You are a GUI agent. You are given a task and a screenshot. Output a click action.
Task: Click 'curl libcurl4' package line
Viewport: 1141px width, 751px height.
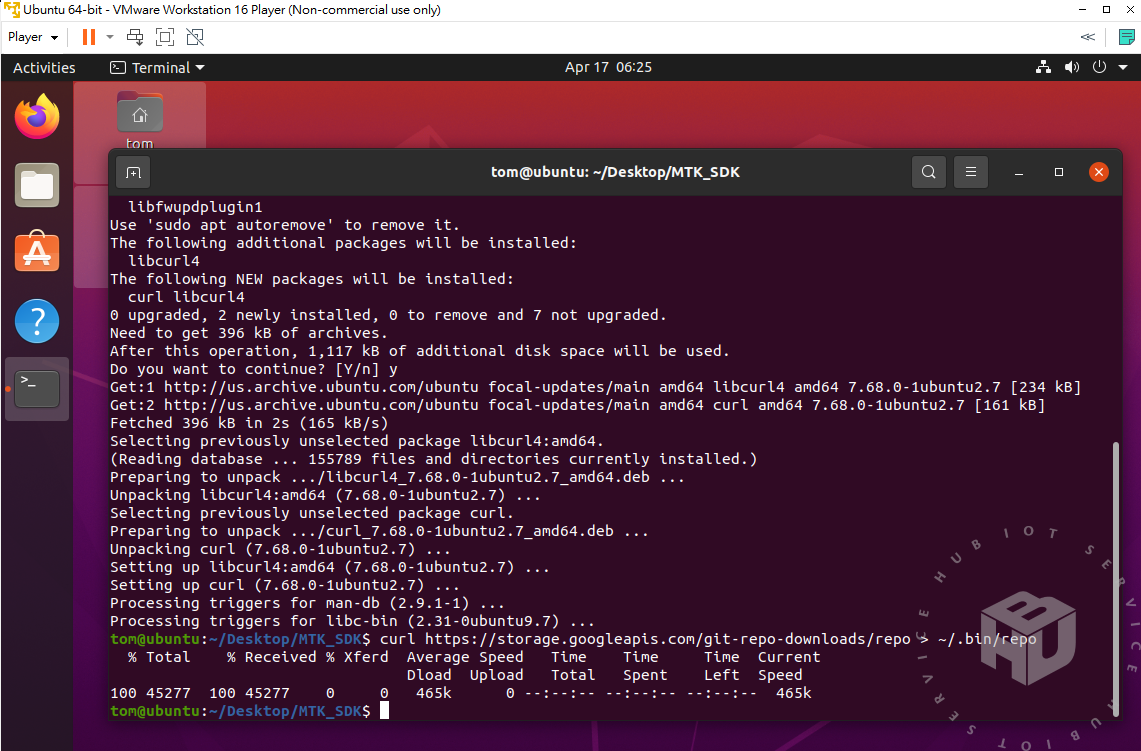tap(186, 297)
